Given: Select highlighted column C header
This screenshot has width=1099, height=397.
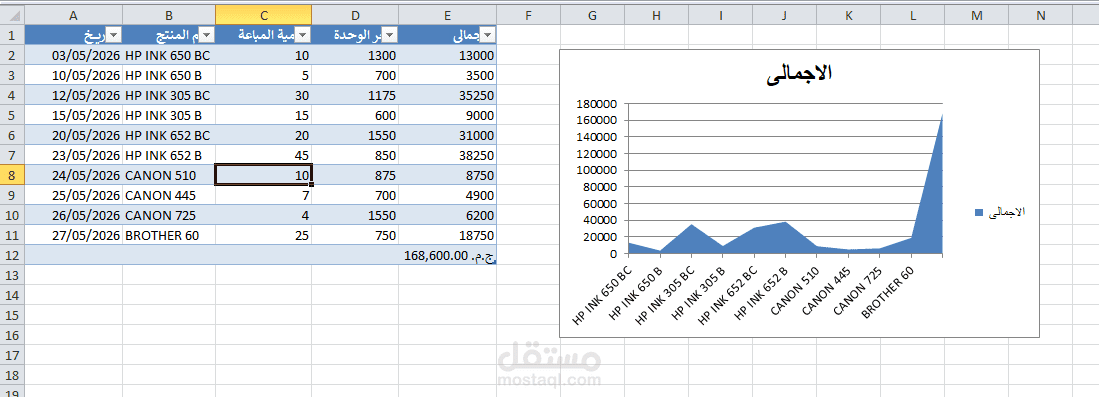Looking at the screenshot, I should coord(264,15).
